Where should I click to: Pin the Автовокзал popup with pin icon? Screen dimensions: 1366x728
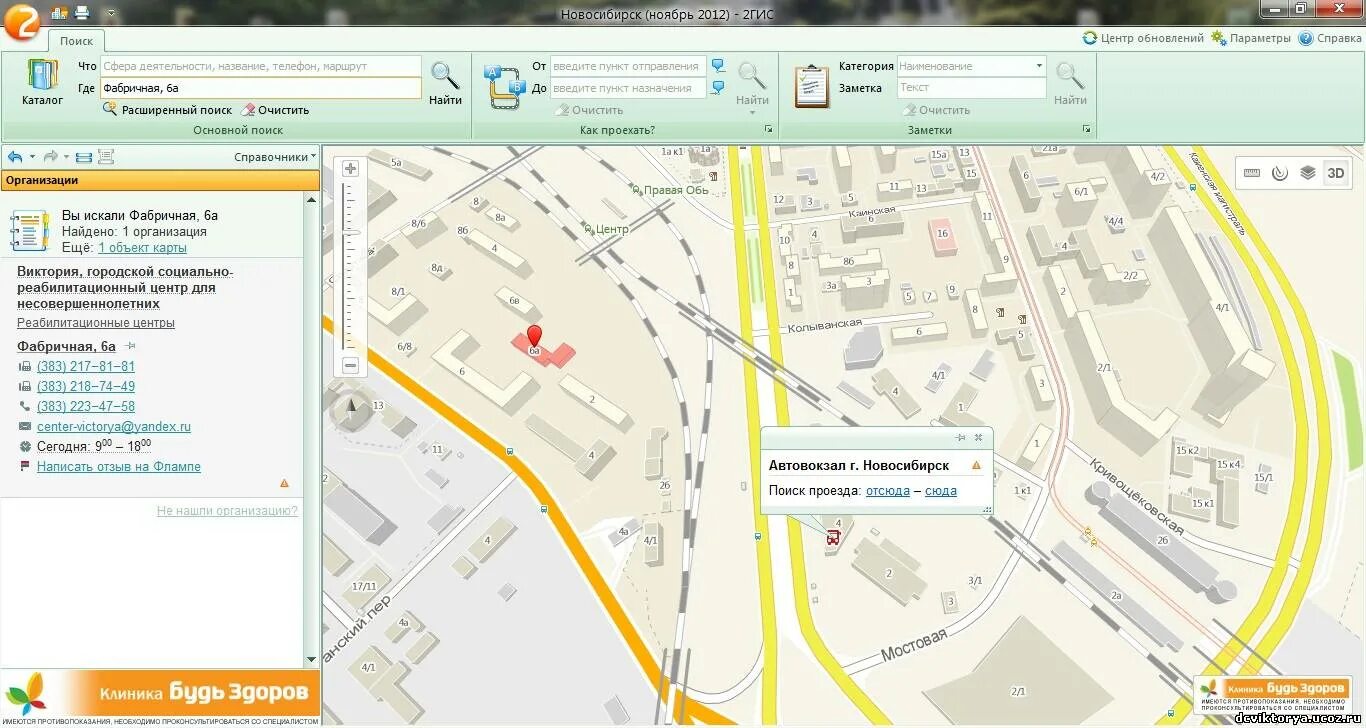coord(960,437)
